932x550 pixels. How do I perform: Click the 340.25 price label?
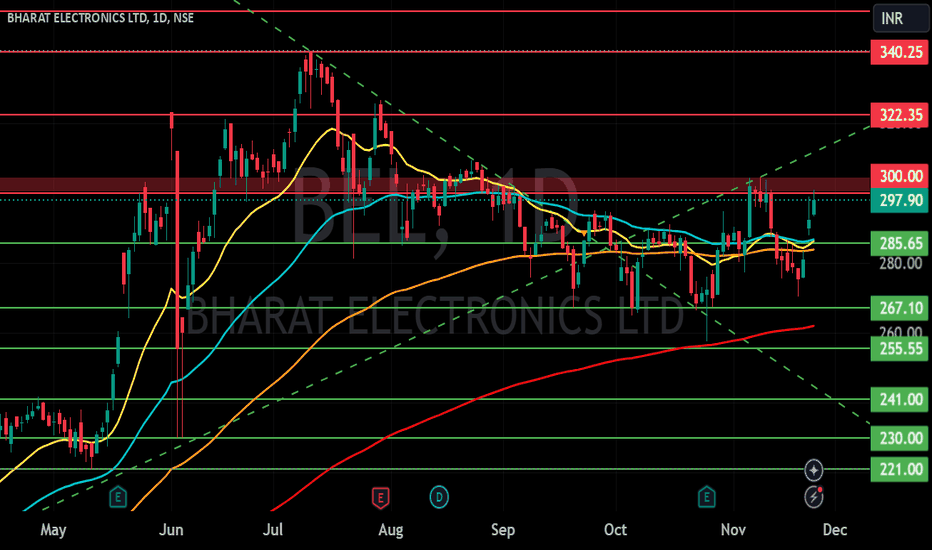[x=899, y=52]
